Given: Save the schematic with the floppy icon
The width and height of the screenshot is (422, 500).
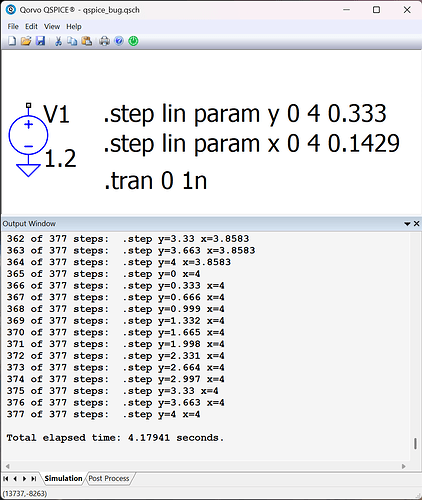Looking at the screenshot, I should 40,41.
